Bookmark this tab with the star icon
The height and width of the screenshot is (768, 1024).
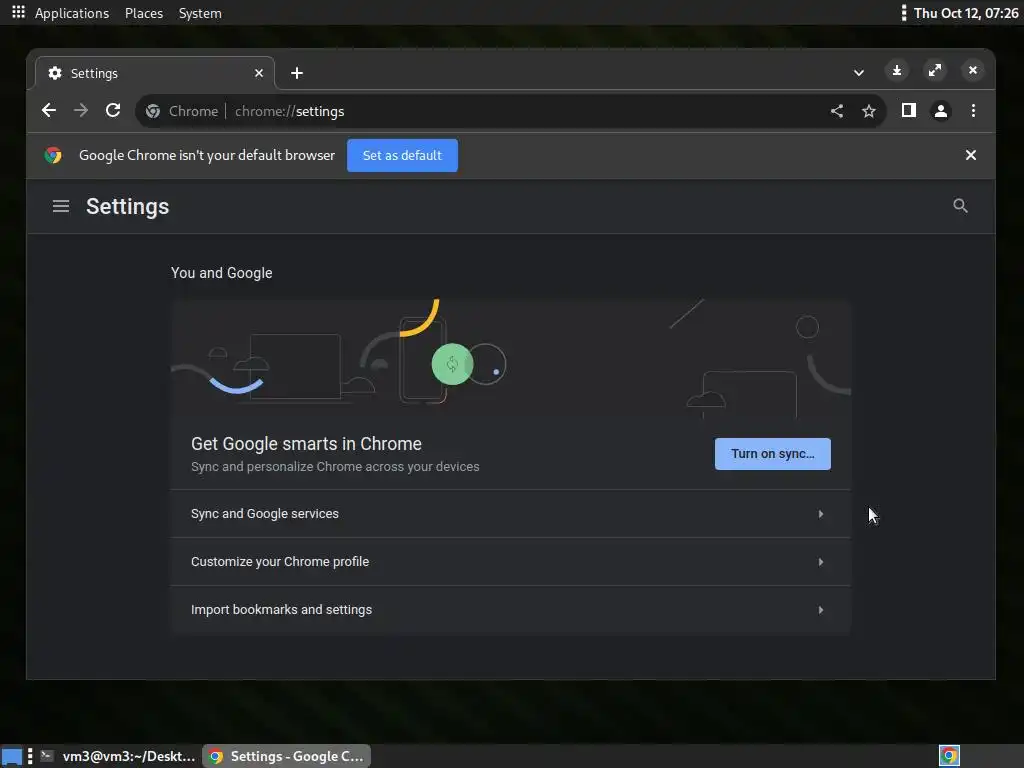[x=869, y=111]
